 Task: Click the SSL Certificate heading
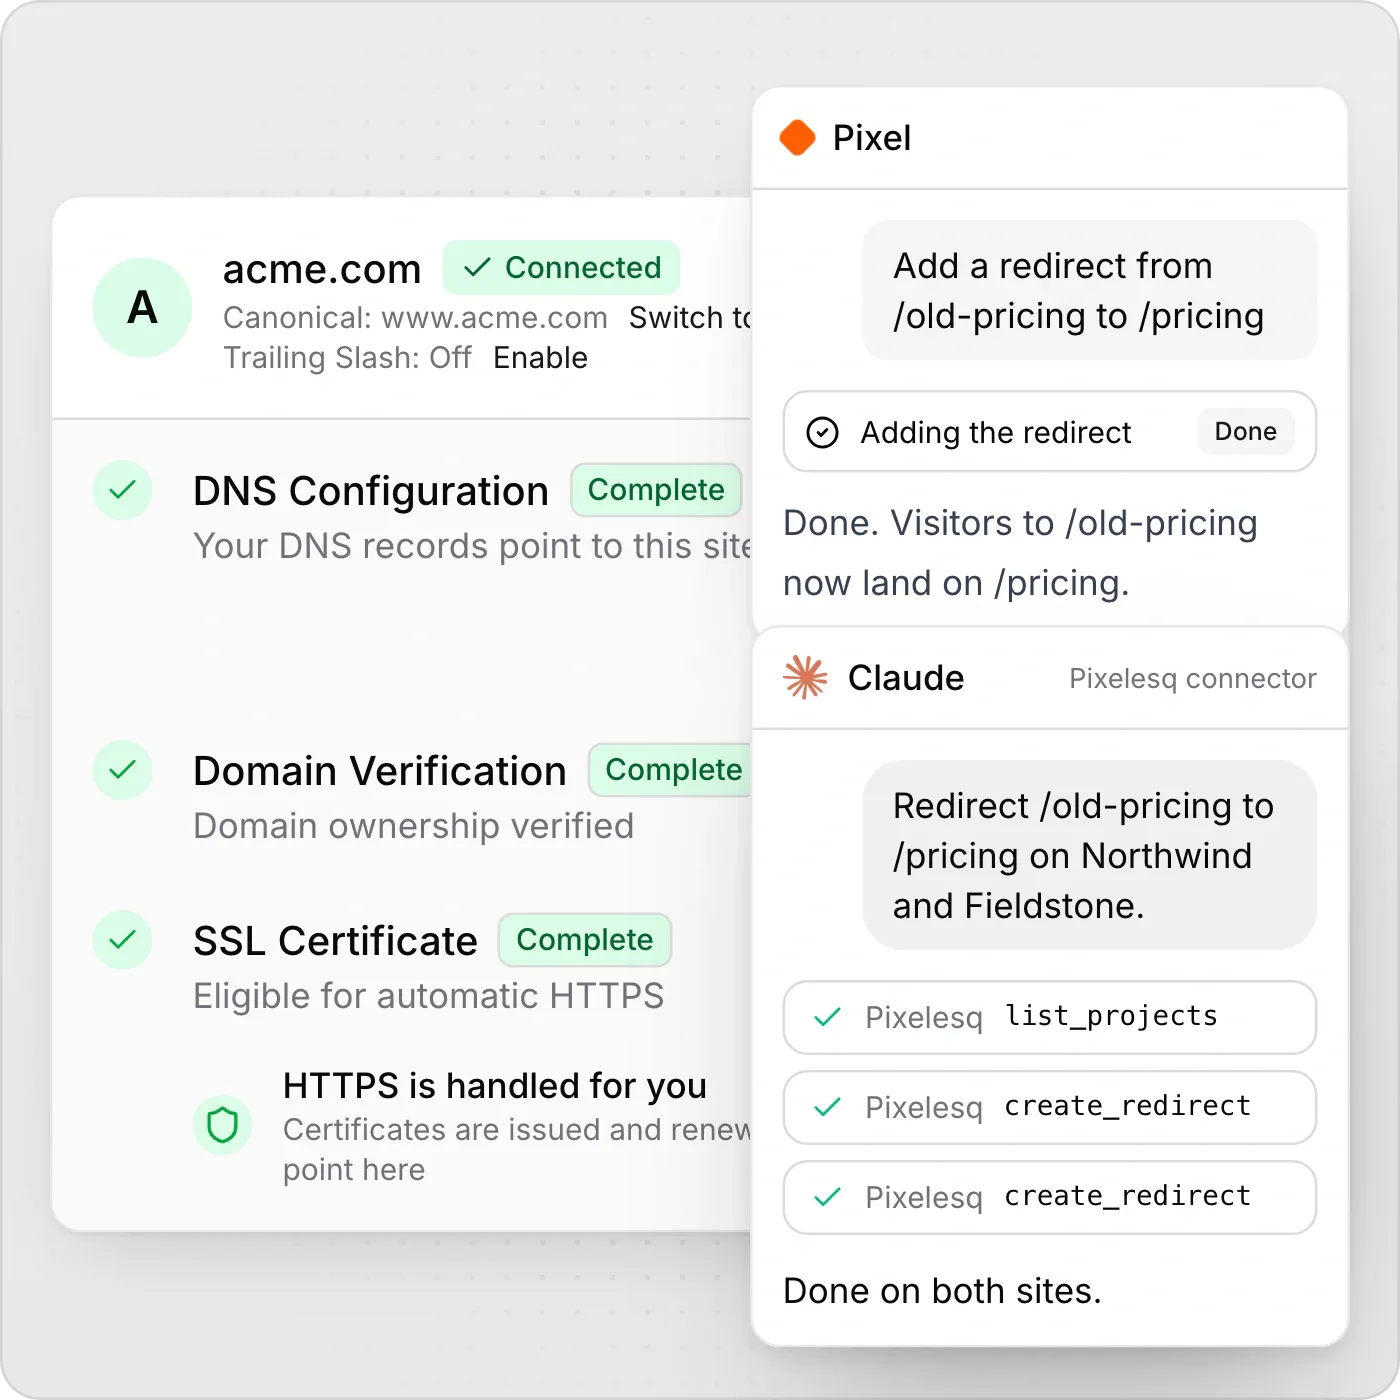(x=336, y=941)
